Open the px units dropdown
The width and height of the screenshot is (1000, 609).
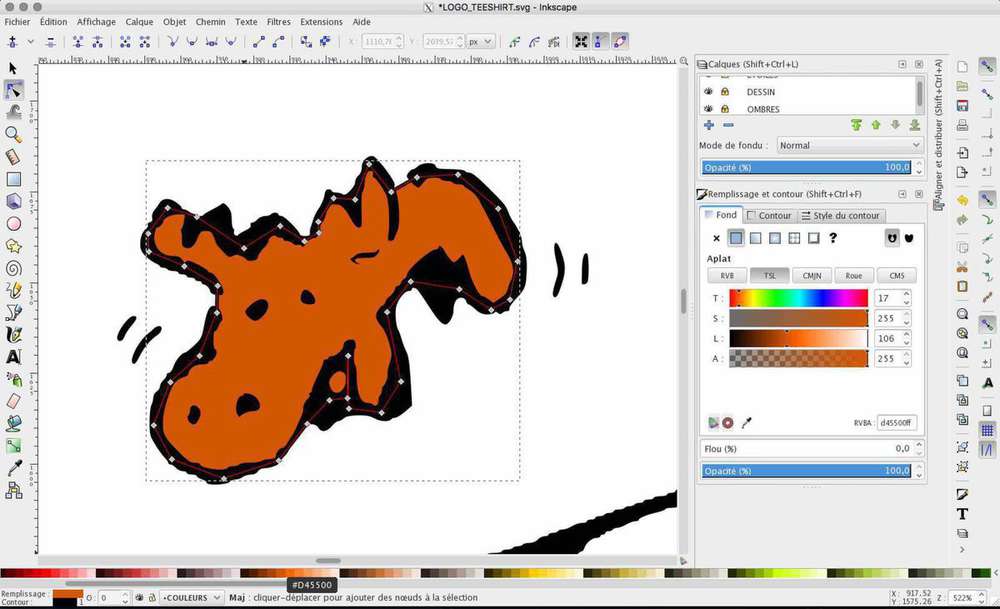[480, 41]
